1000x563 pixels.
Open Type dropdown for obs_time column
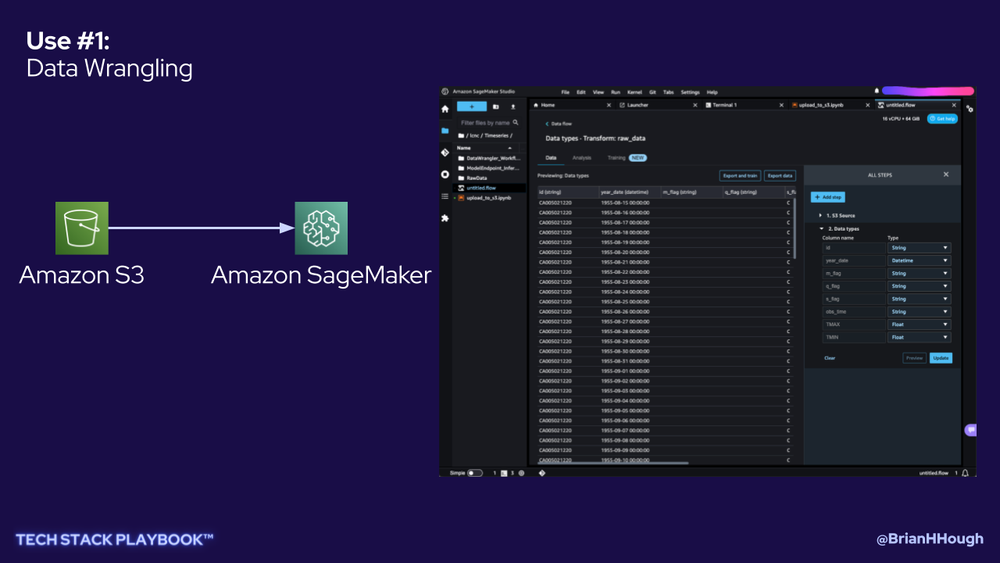click(x=919, y=312)
